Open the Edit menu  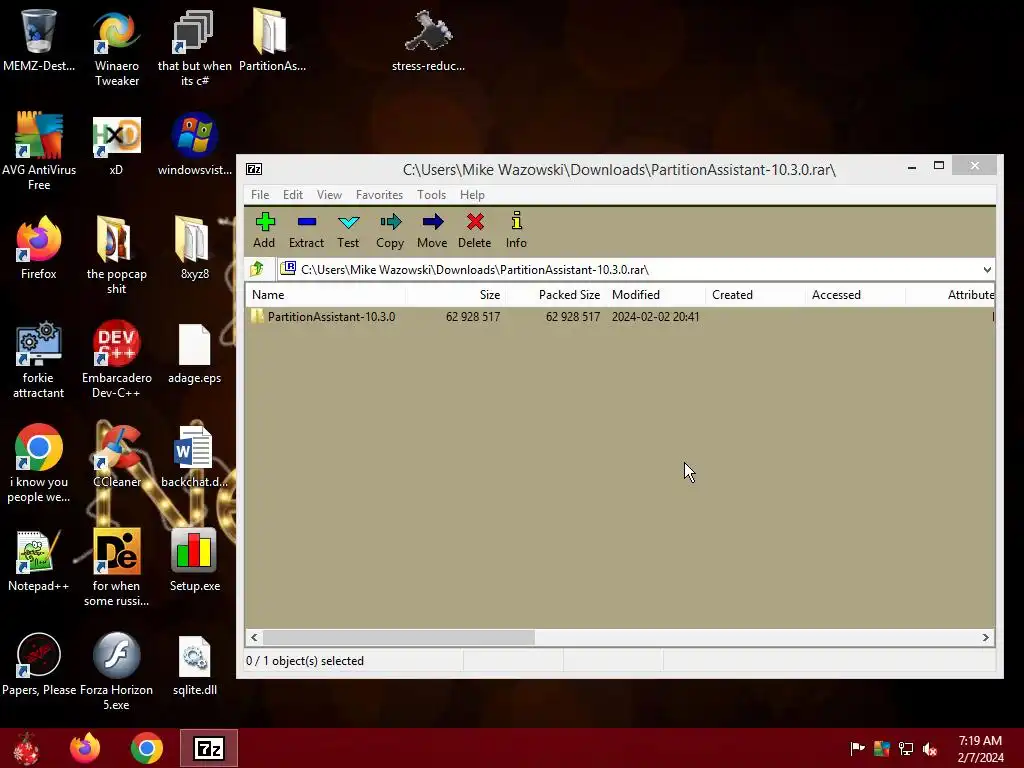point(293,195)
